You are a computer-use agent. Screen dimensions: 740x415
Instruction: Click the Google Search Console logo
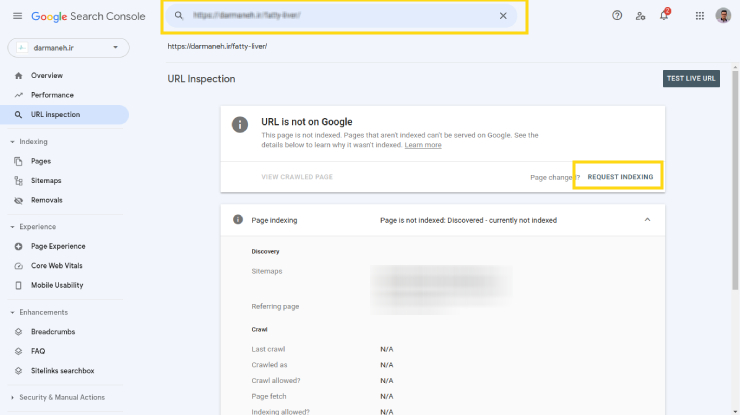point(88,17)
